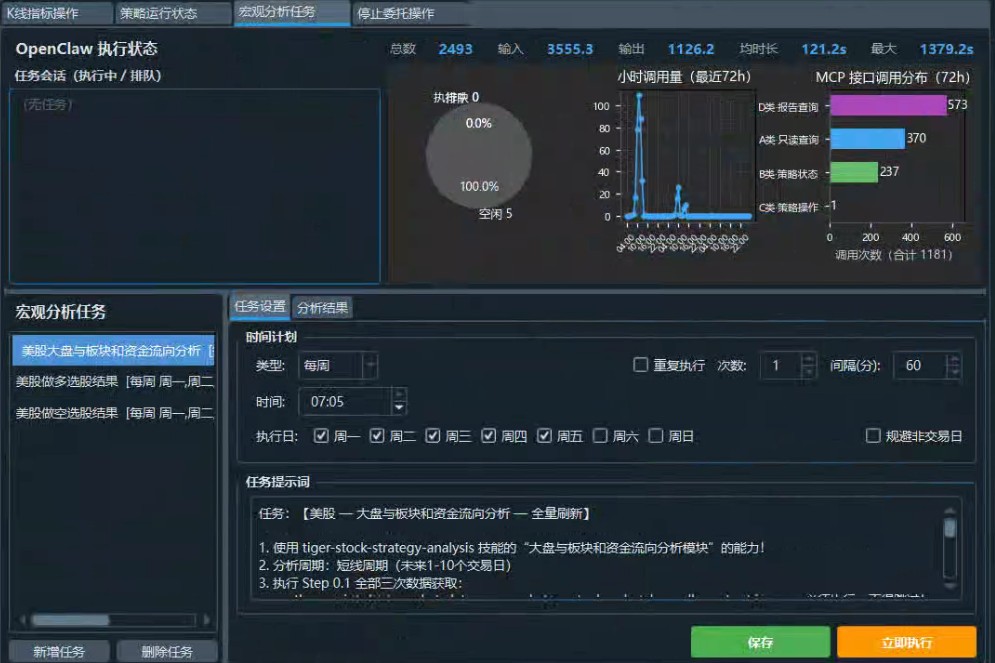Click the green 保存 button
The image size is (995, 663).
pos(760,642)
